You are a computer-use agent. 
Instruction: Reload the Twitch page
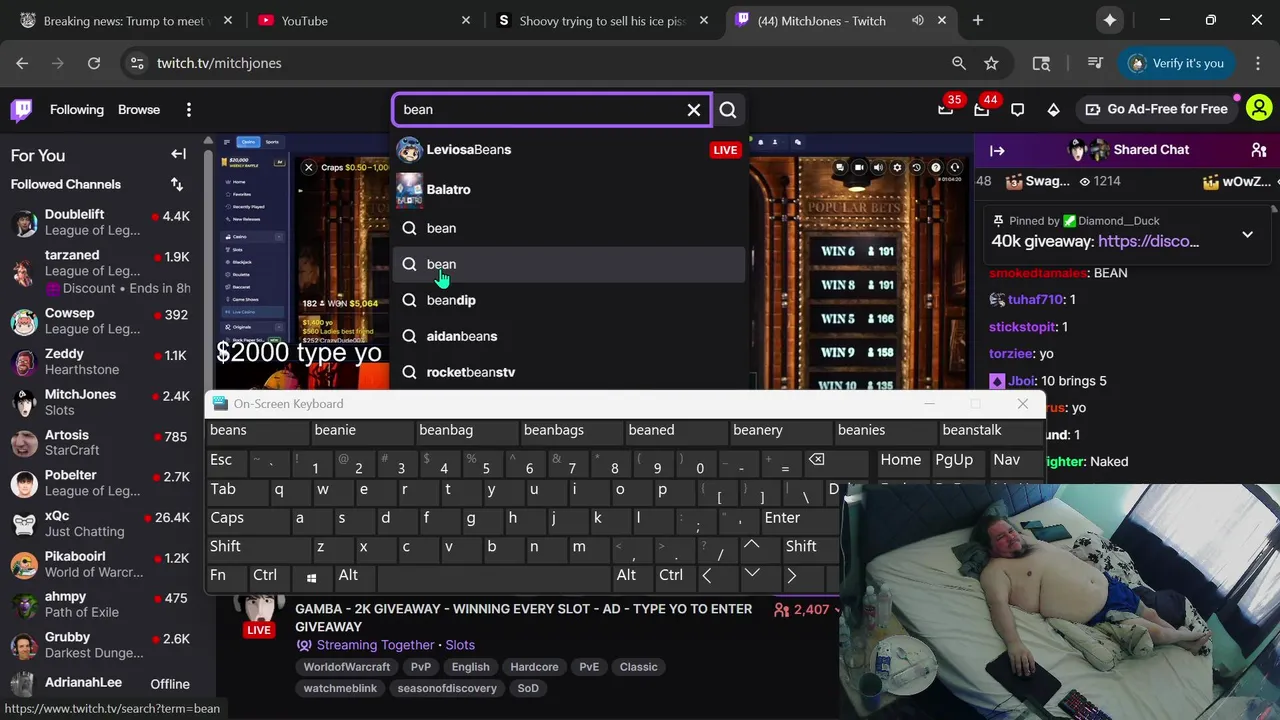point(94,63)
